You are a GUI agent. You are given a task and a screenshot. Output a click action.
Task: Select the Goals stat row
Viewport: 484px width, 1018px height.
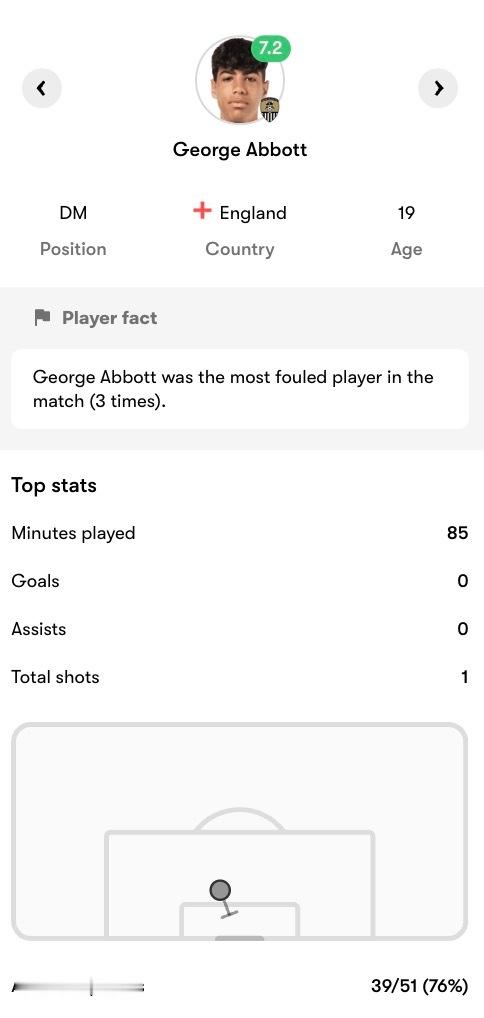pos(240,581)
